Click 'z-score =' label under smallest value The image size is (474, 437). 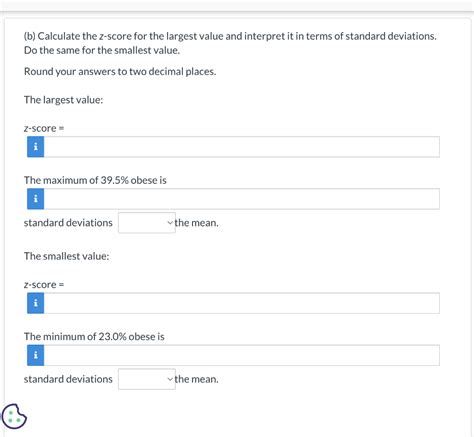point(44,285)
